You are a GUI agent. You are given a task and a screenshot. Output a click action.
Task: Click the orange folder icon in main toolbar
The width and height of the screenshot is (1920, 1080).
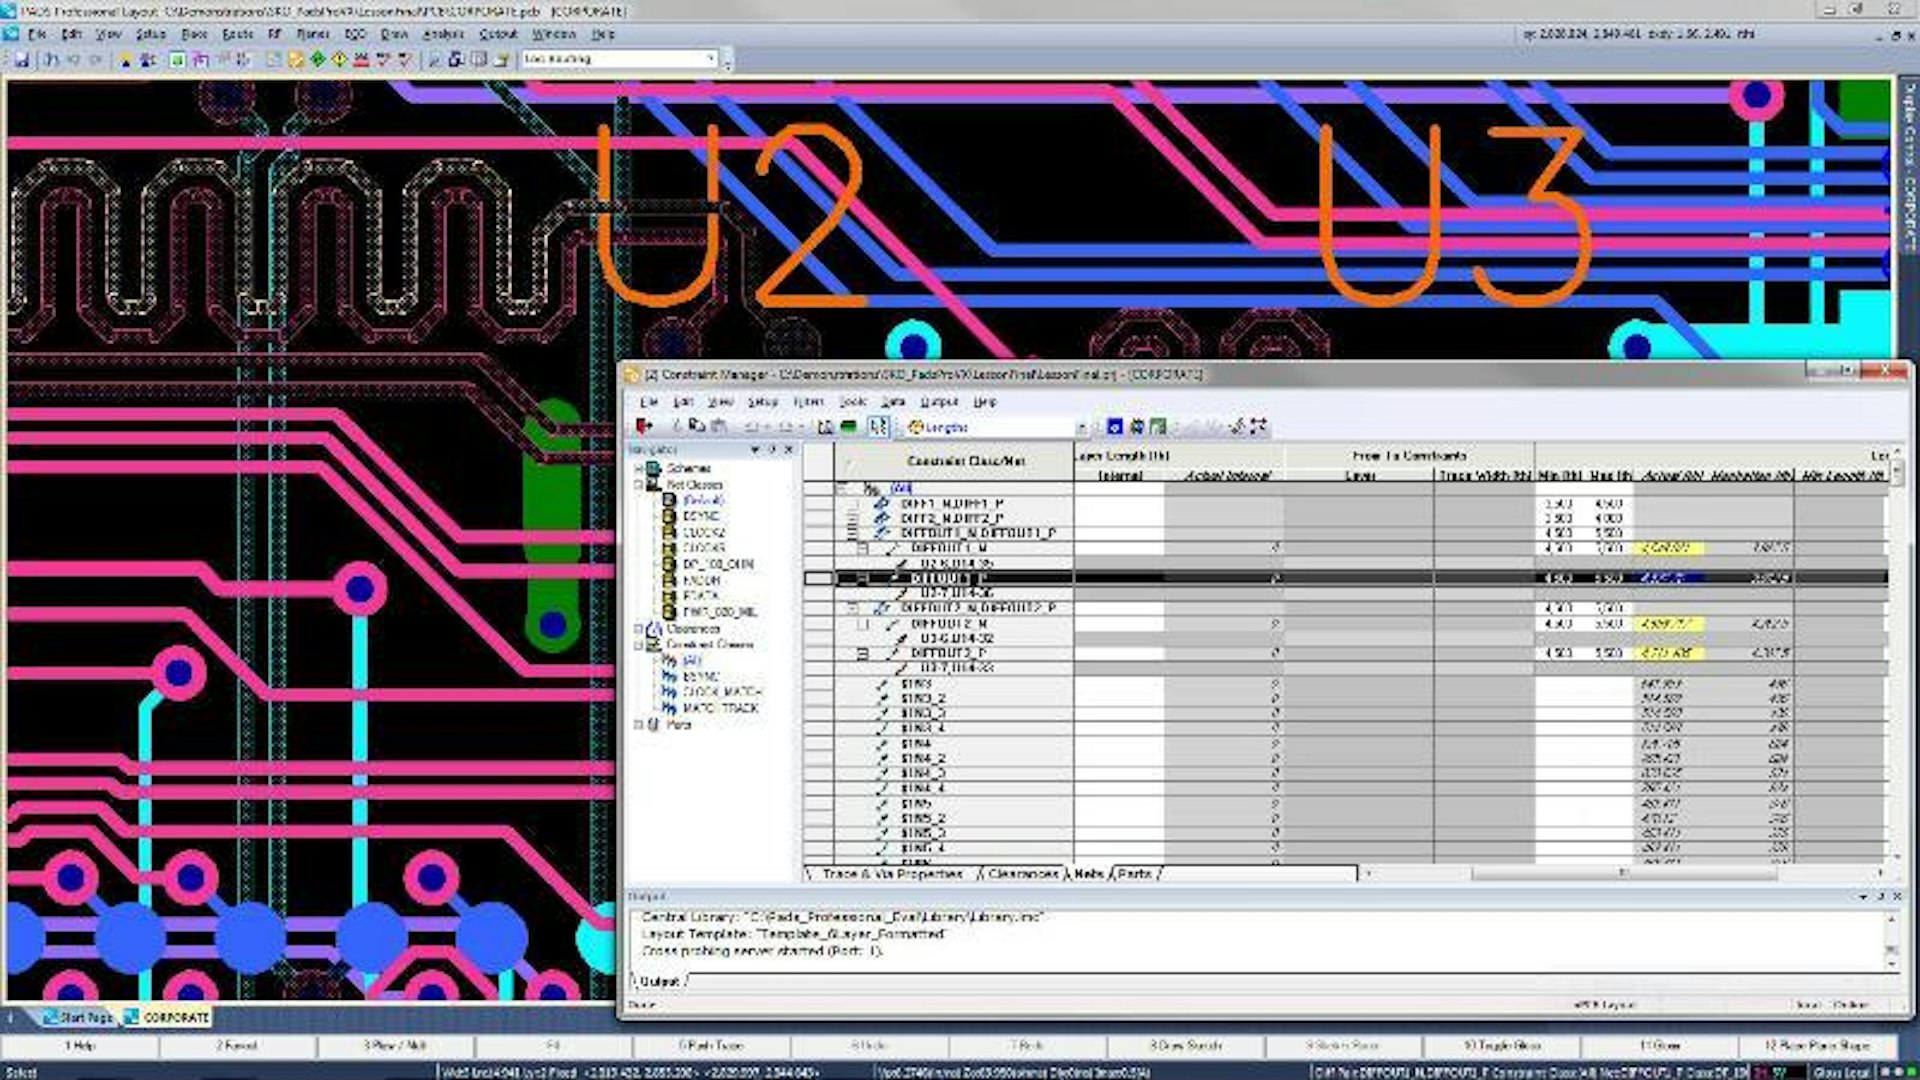pyautogui.click(x=295, y=60)
